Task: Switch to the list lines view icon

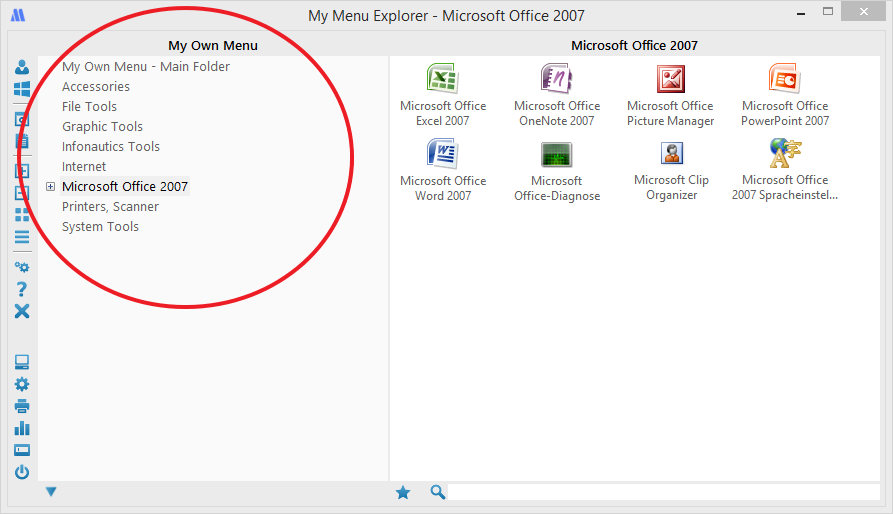Action: tap(22, 237)
